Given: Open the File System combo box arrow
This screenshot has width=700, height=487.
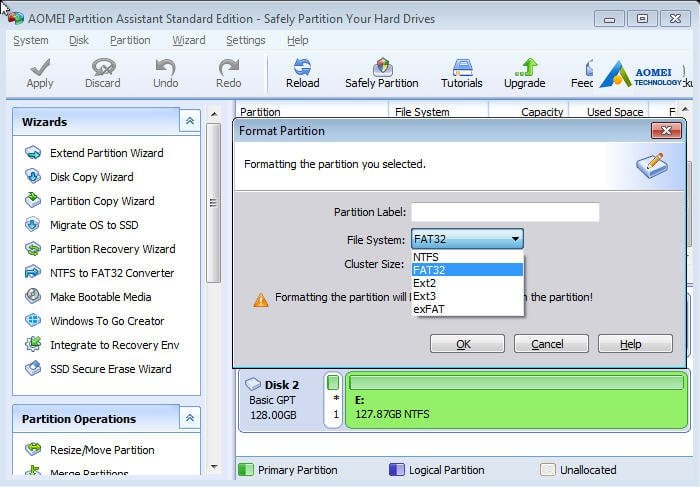Looking at the screenshot, I should point(515,239).
